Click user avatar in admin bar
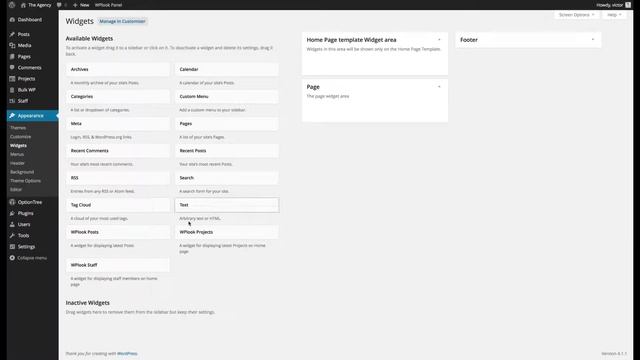 click(628, 5)
